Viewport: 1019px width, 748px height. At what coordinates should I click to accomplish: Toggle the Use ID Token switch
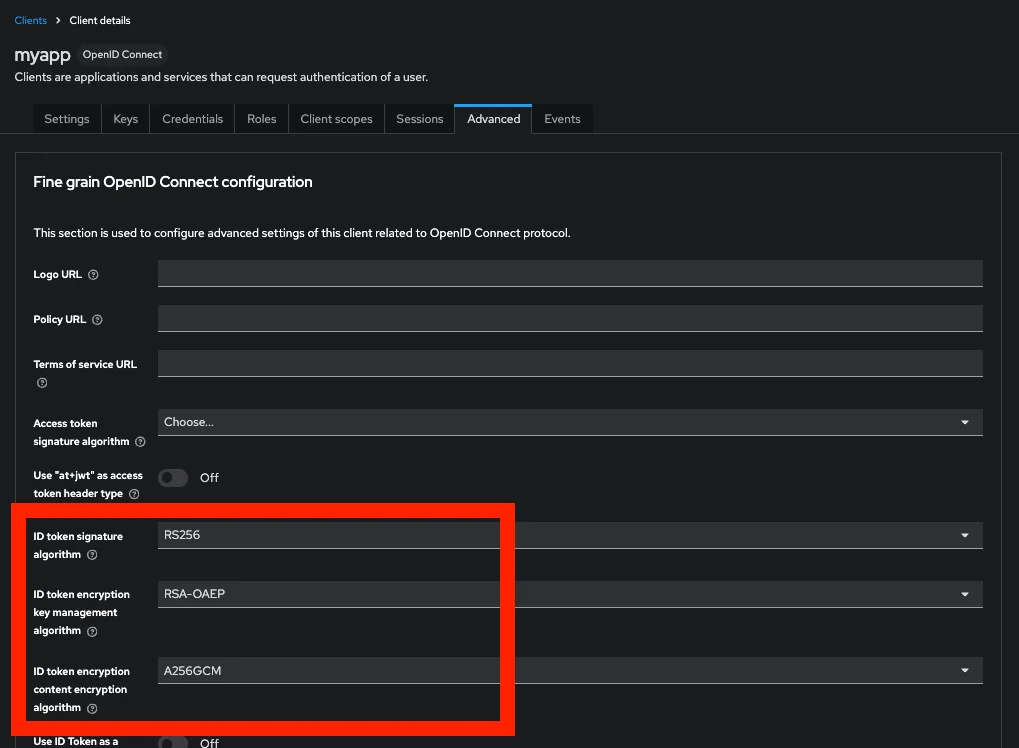tap(173, 742)
